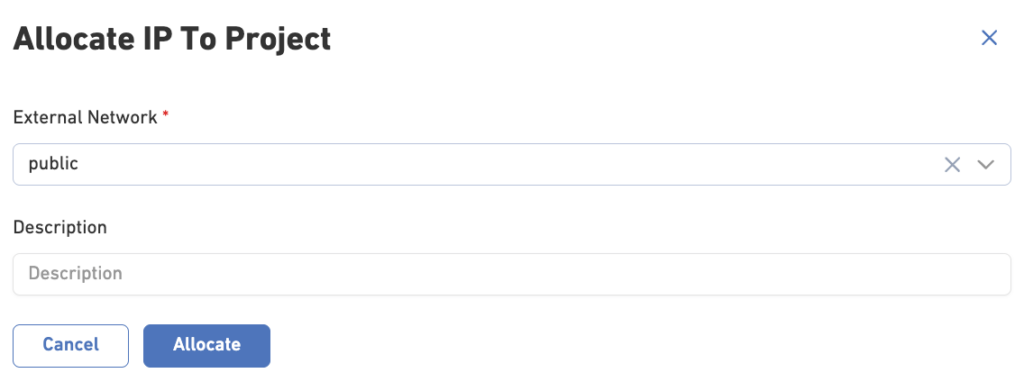Remove public selection via X icon
Screen dimensions: 1024x382
(952, 165)
